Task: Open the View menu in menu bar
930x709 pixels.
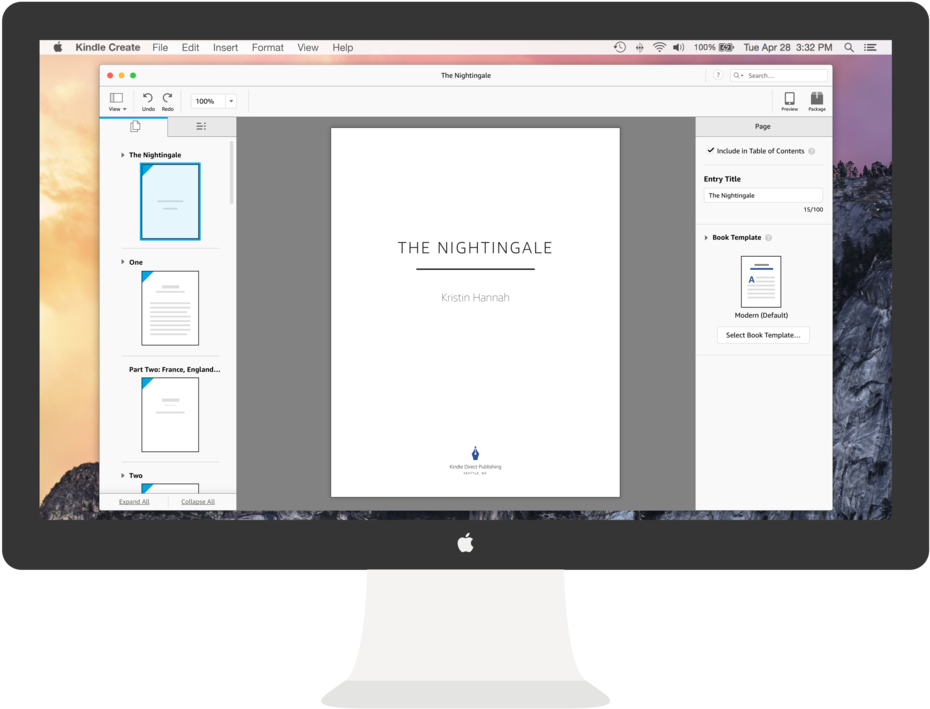Action: [x=308, y=47]
